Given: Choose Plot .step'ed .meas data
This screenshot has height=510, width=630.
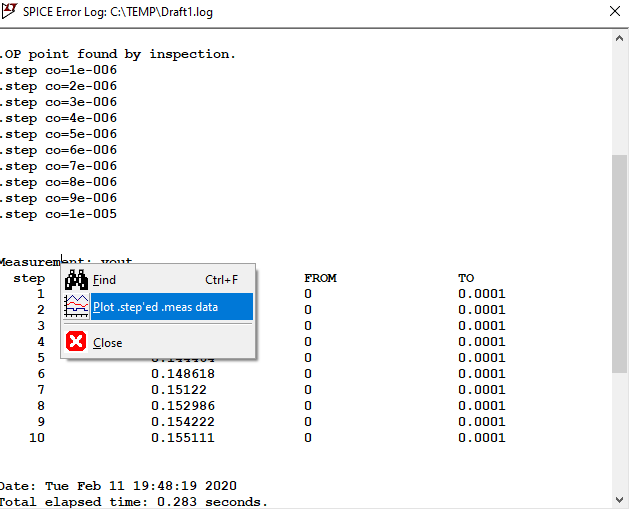Looking at the screenshot, I should (x=155, y=307).
